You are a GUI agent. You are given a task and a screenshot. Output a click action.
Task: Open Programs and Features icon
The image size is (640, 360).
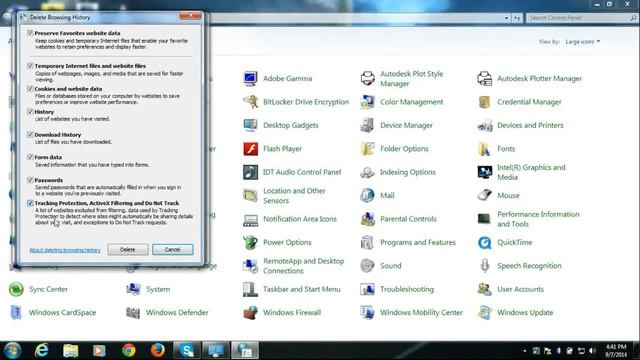367,242
